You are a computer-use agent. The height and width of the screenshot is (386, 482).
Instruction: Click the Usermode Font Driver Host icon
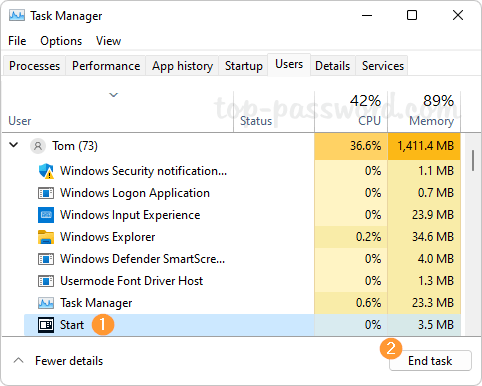[46, 281]
